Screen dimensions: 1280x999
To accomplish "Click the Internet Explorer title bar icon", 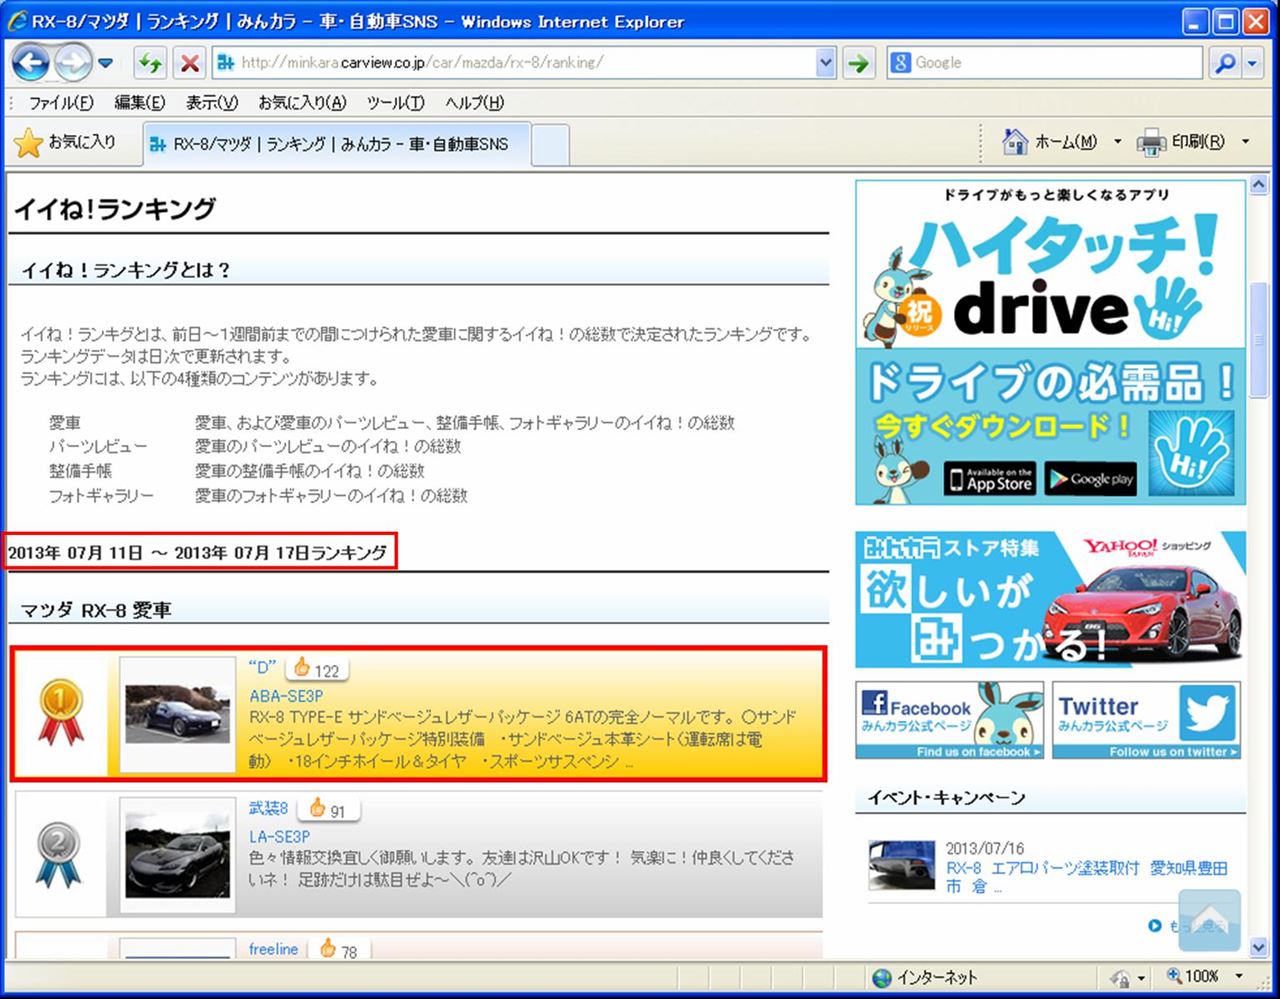I will click(18, 21).
